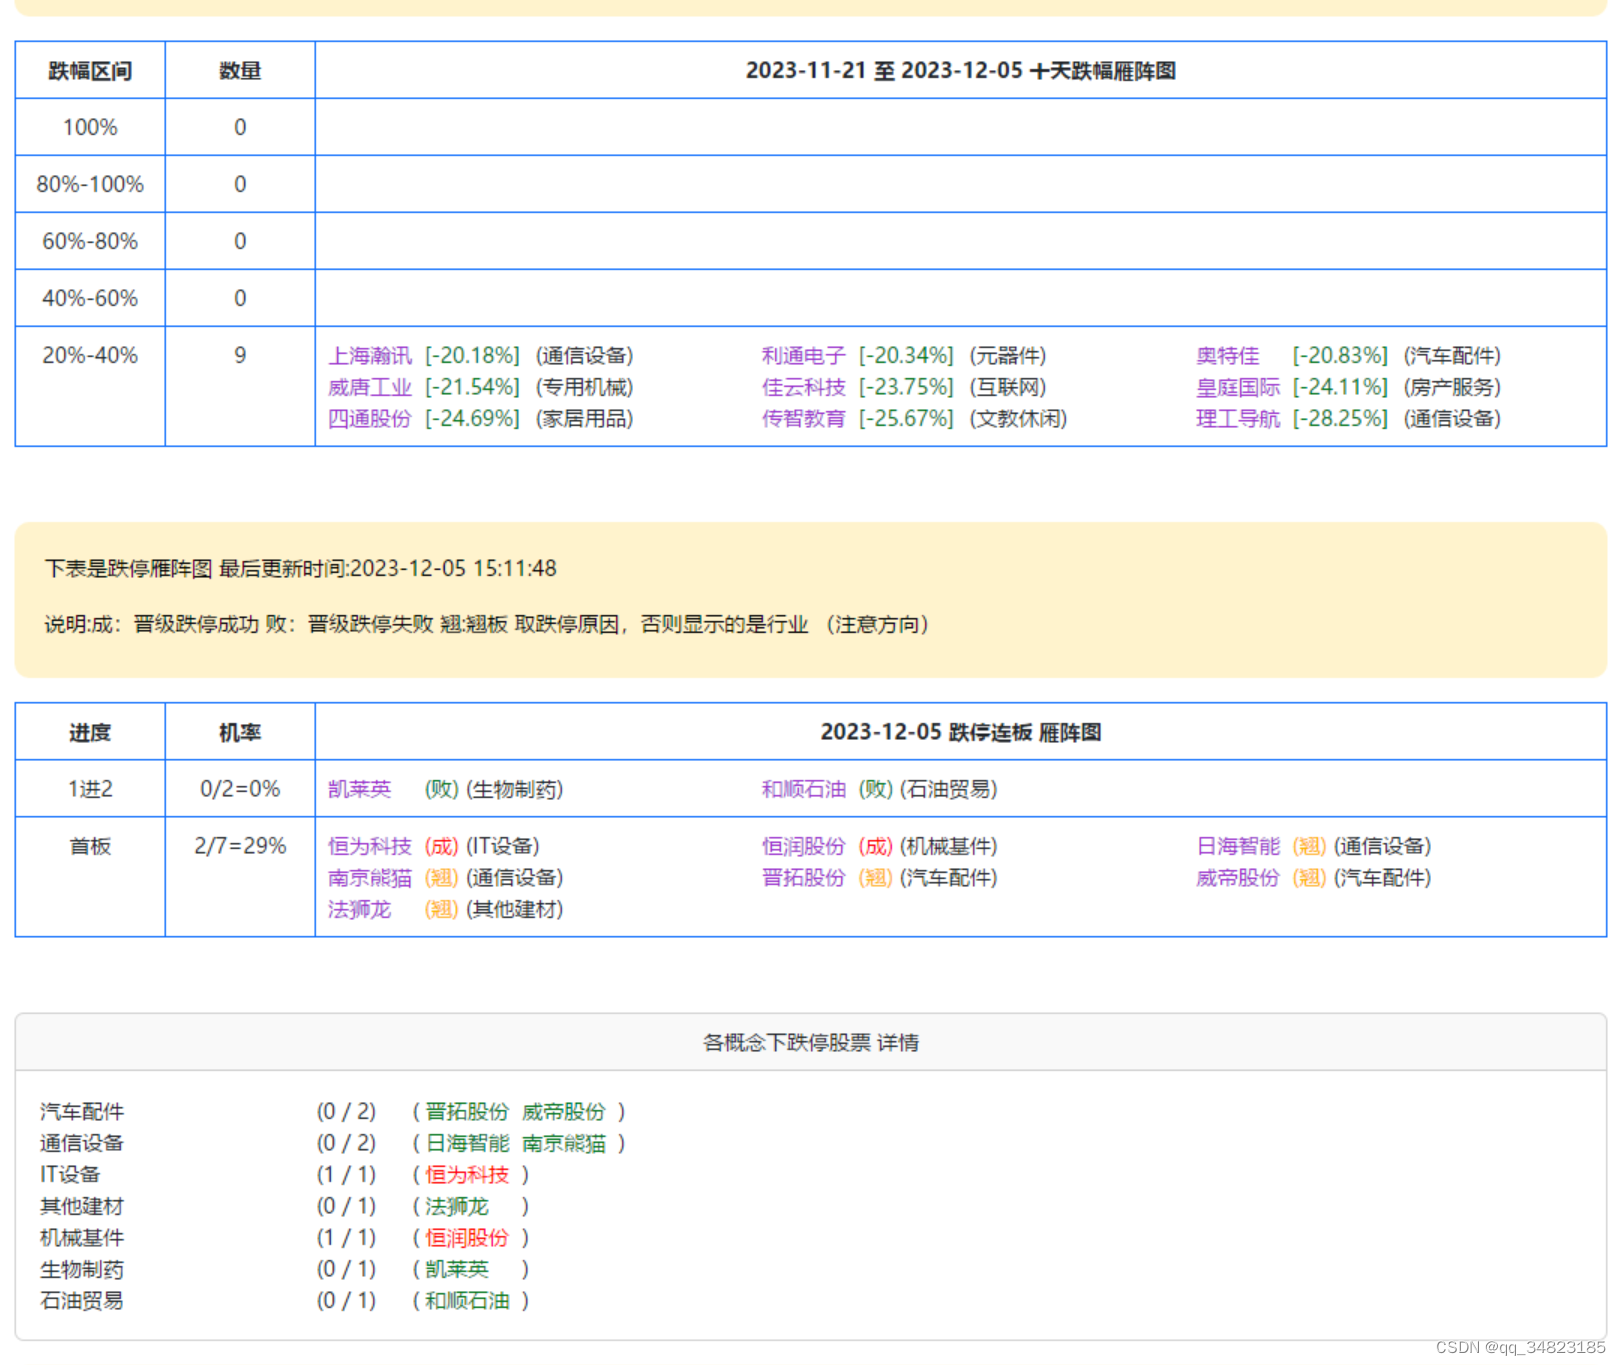This screenshot has height=1365, width=1621.
Task: Open the 奥特佳 stock link
Action: point(1227,356)
